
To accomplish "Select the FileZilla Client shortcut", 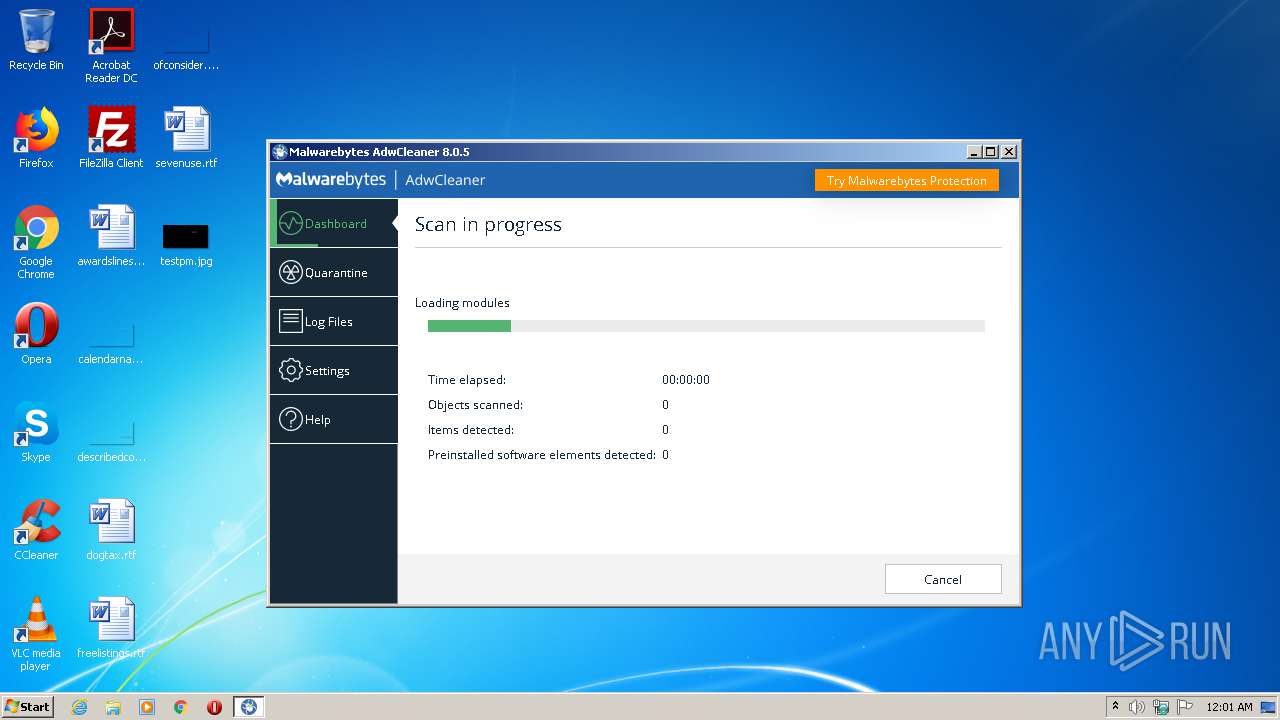I will (x=111, y=138).
